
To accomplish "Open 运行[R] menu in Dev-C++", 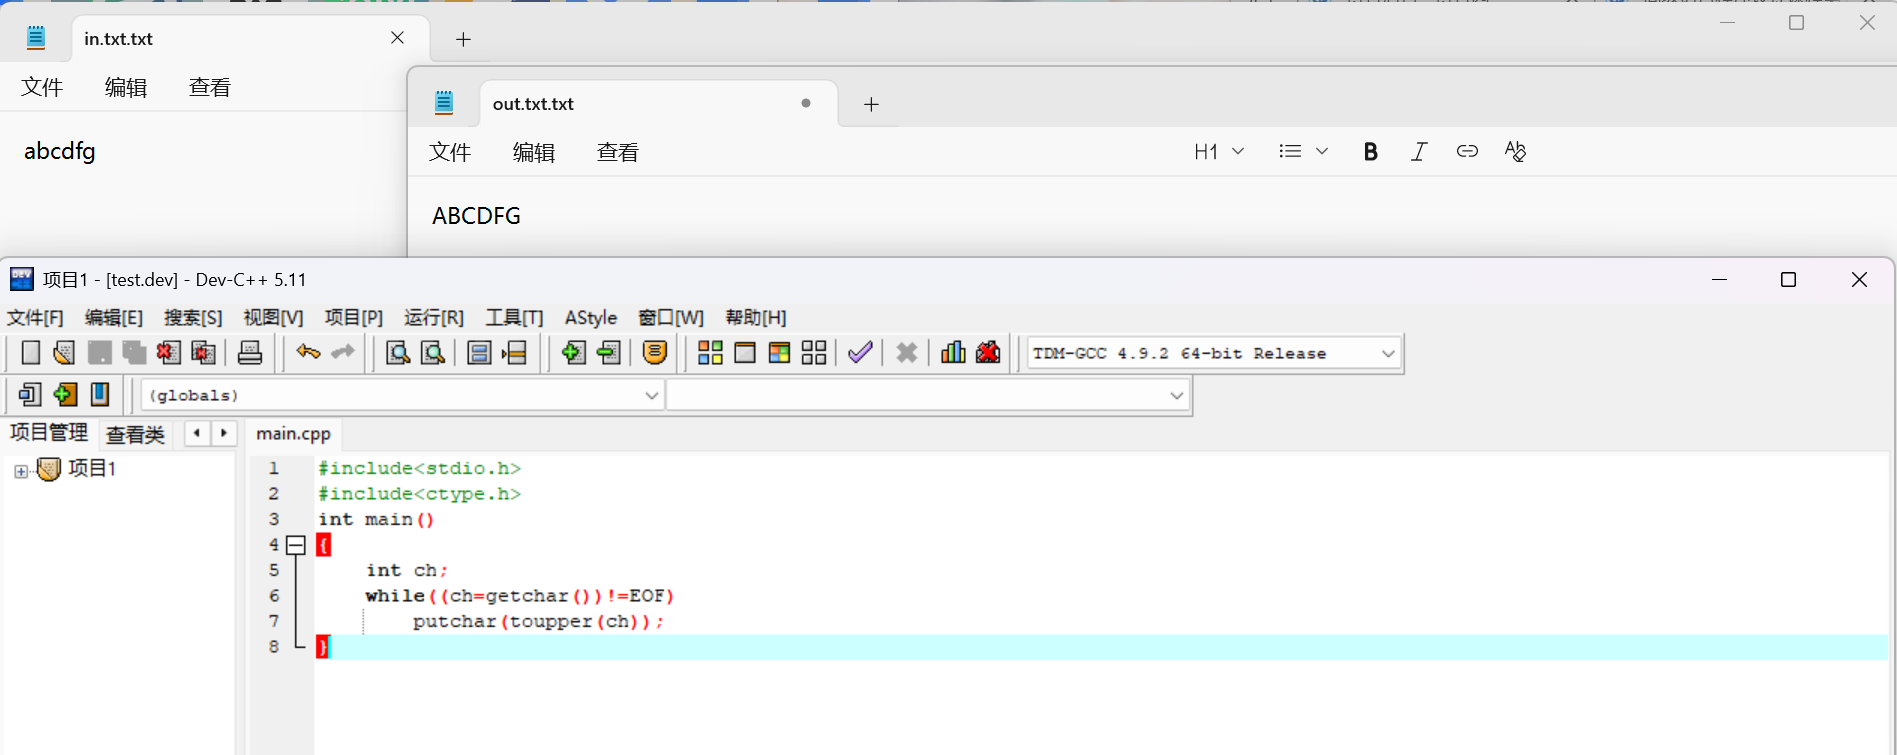I will (434, 318).
